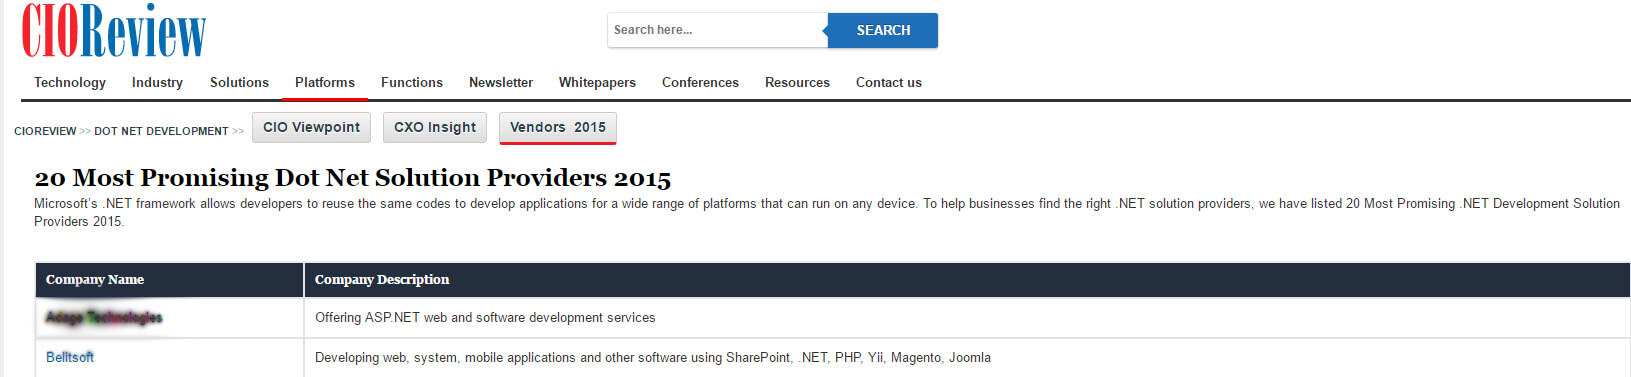
Task: Switch to the CXO Insight tab
Action: point(435,127)
